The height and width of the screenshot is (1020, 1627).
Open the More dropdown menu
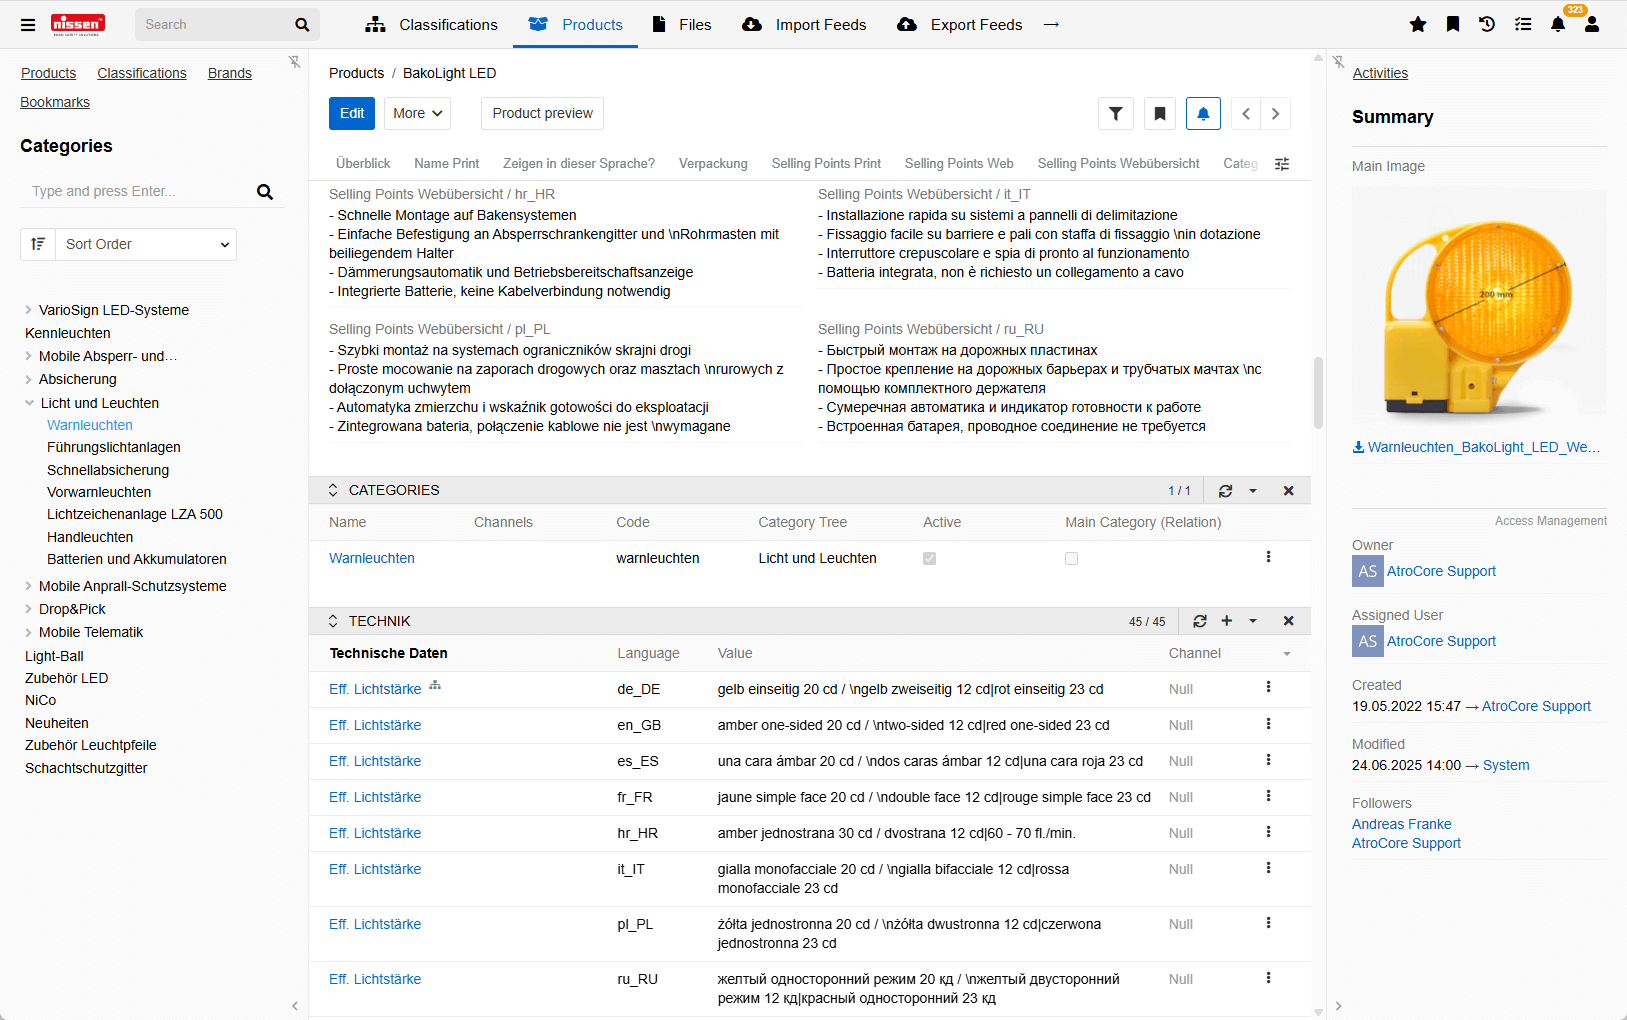coord(417,114)
